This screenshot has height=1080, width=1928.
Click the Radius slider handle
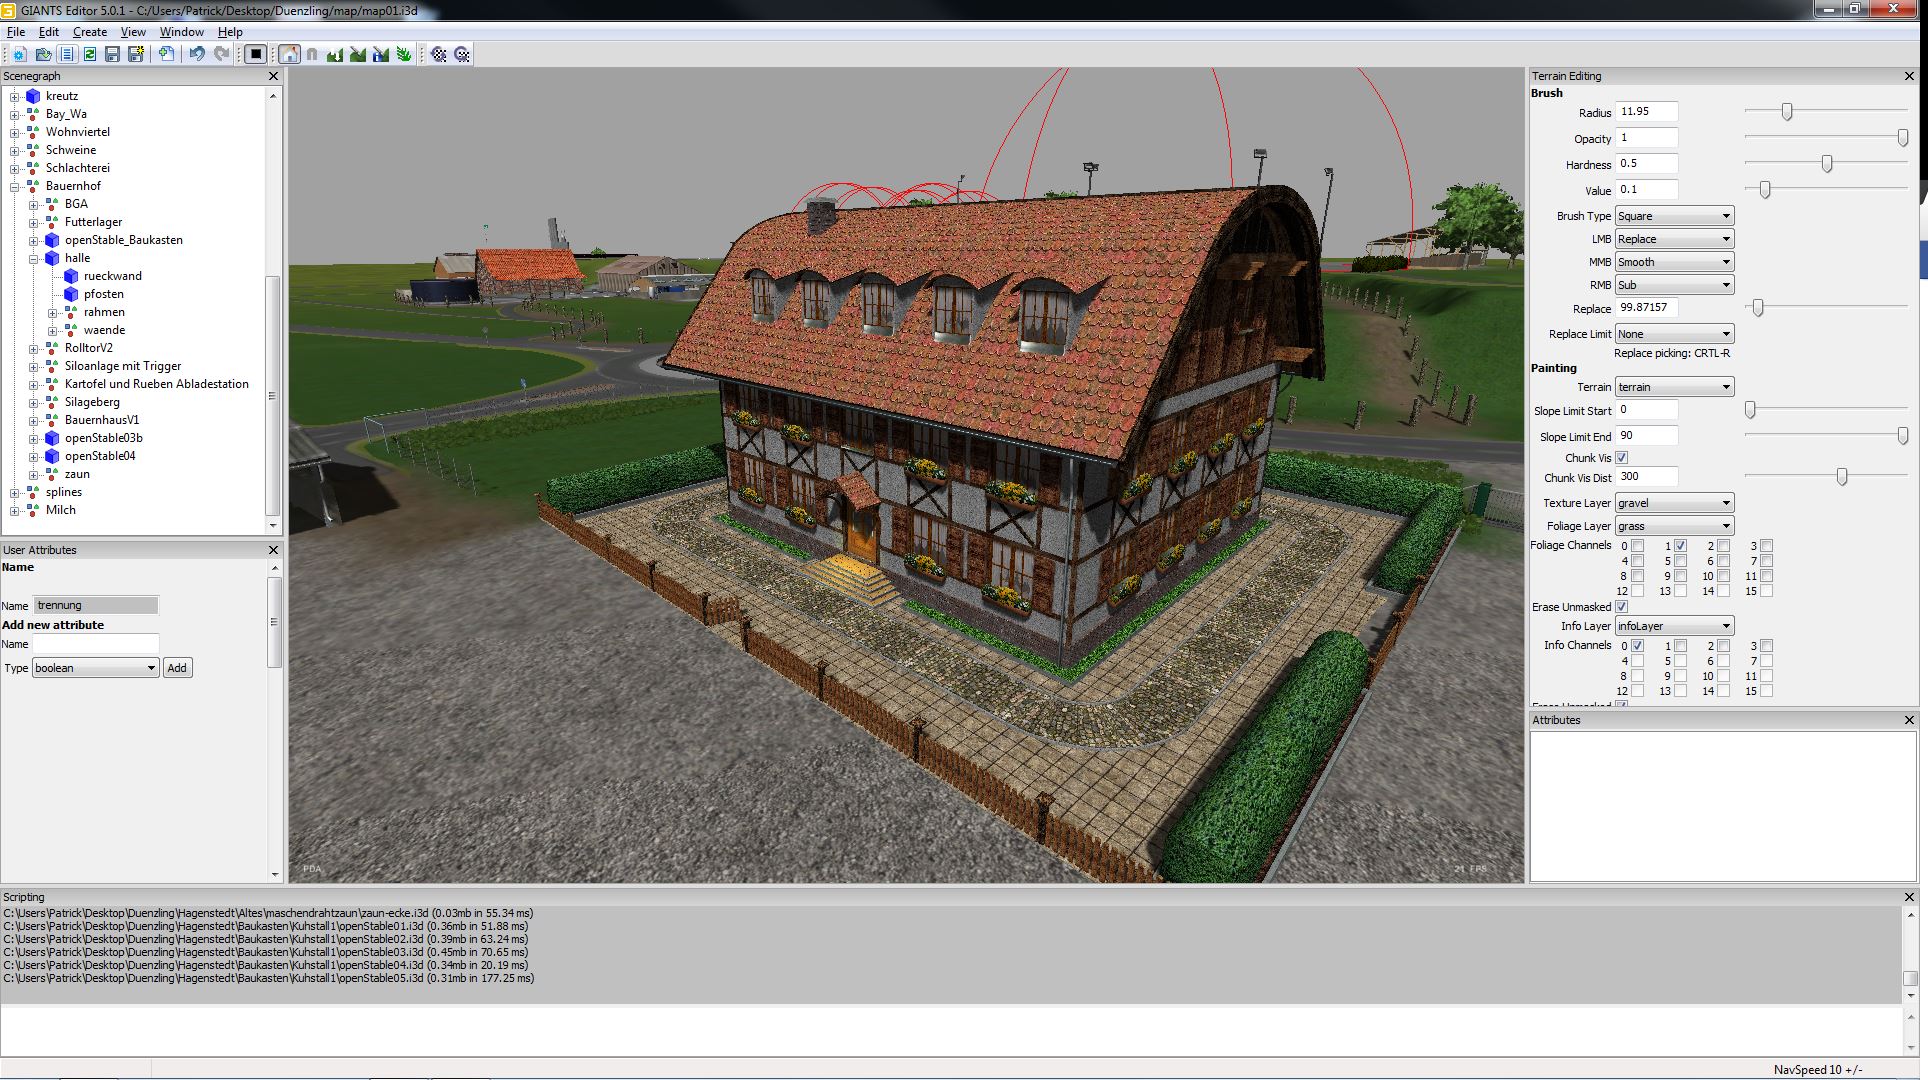(1787, 112)
